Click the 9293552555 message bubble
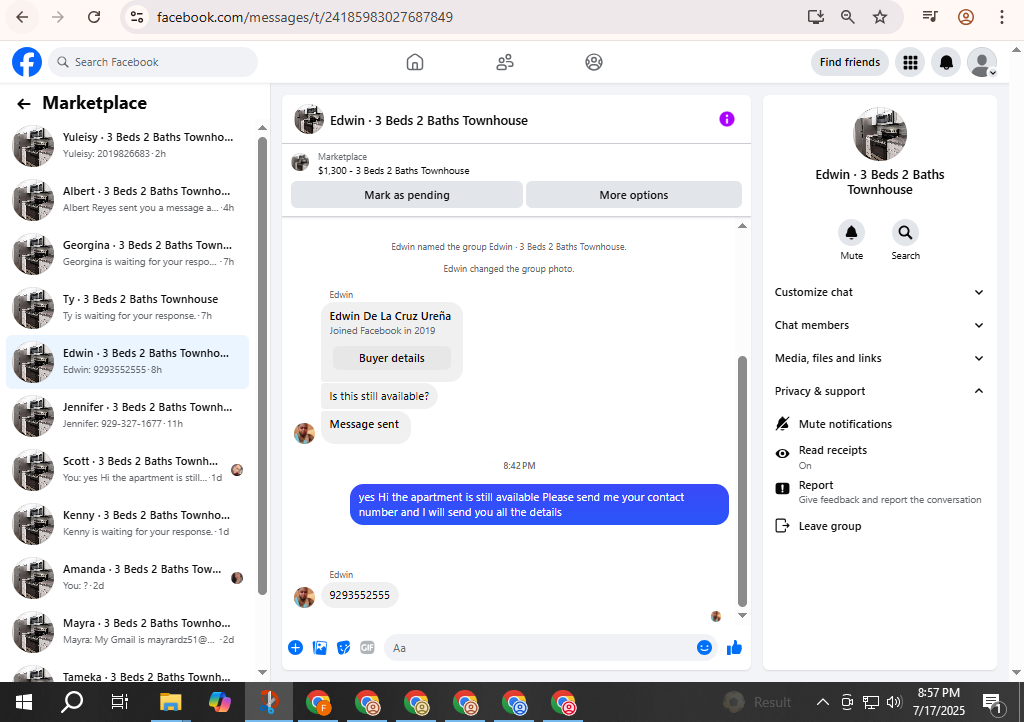 (359, 595)
